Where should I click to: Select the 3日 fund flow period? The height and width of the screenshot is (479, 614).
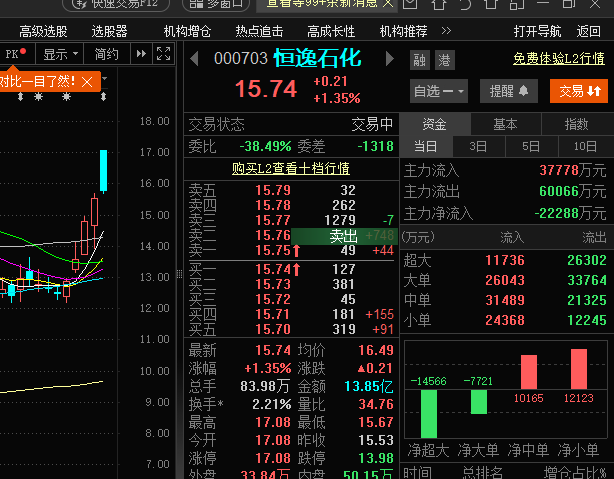[478, 146]
